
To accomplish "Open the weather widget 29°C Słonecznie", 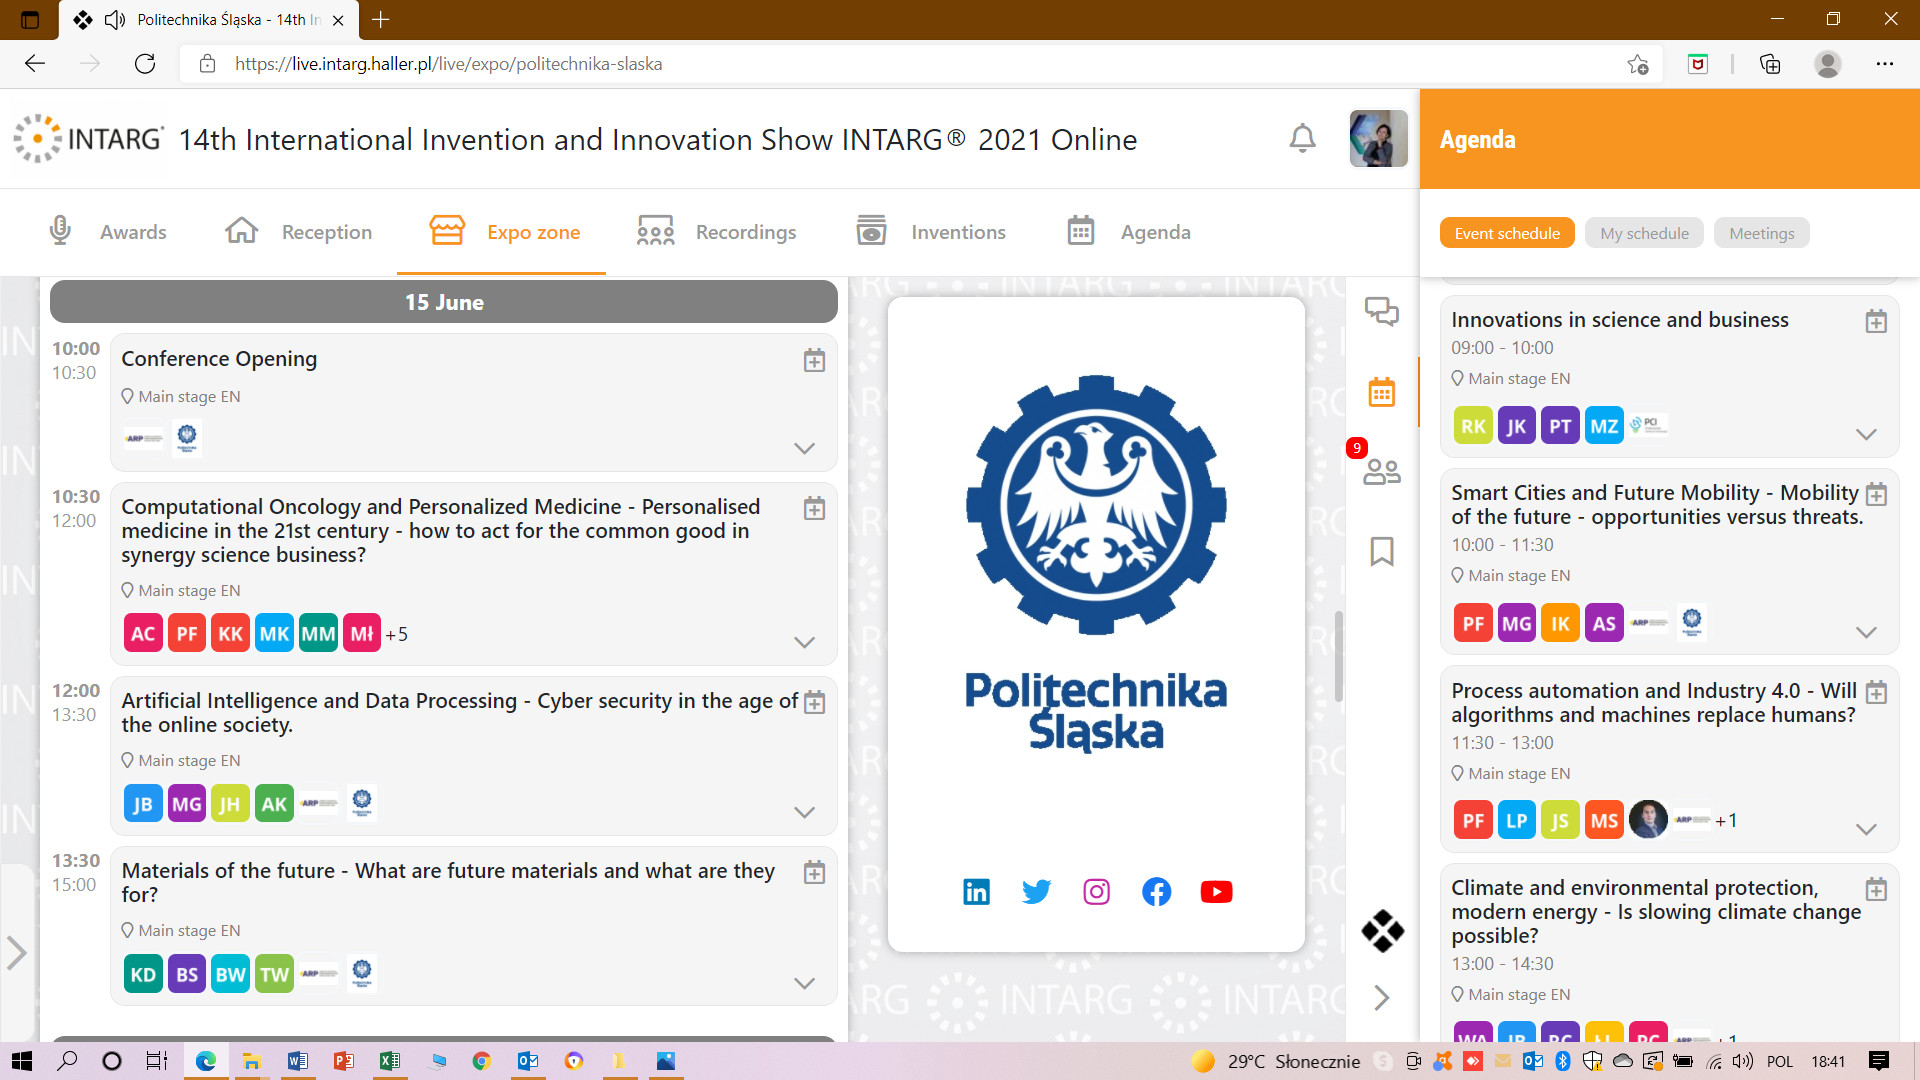I will [x=1276, y=1061].
